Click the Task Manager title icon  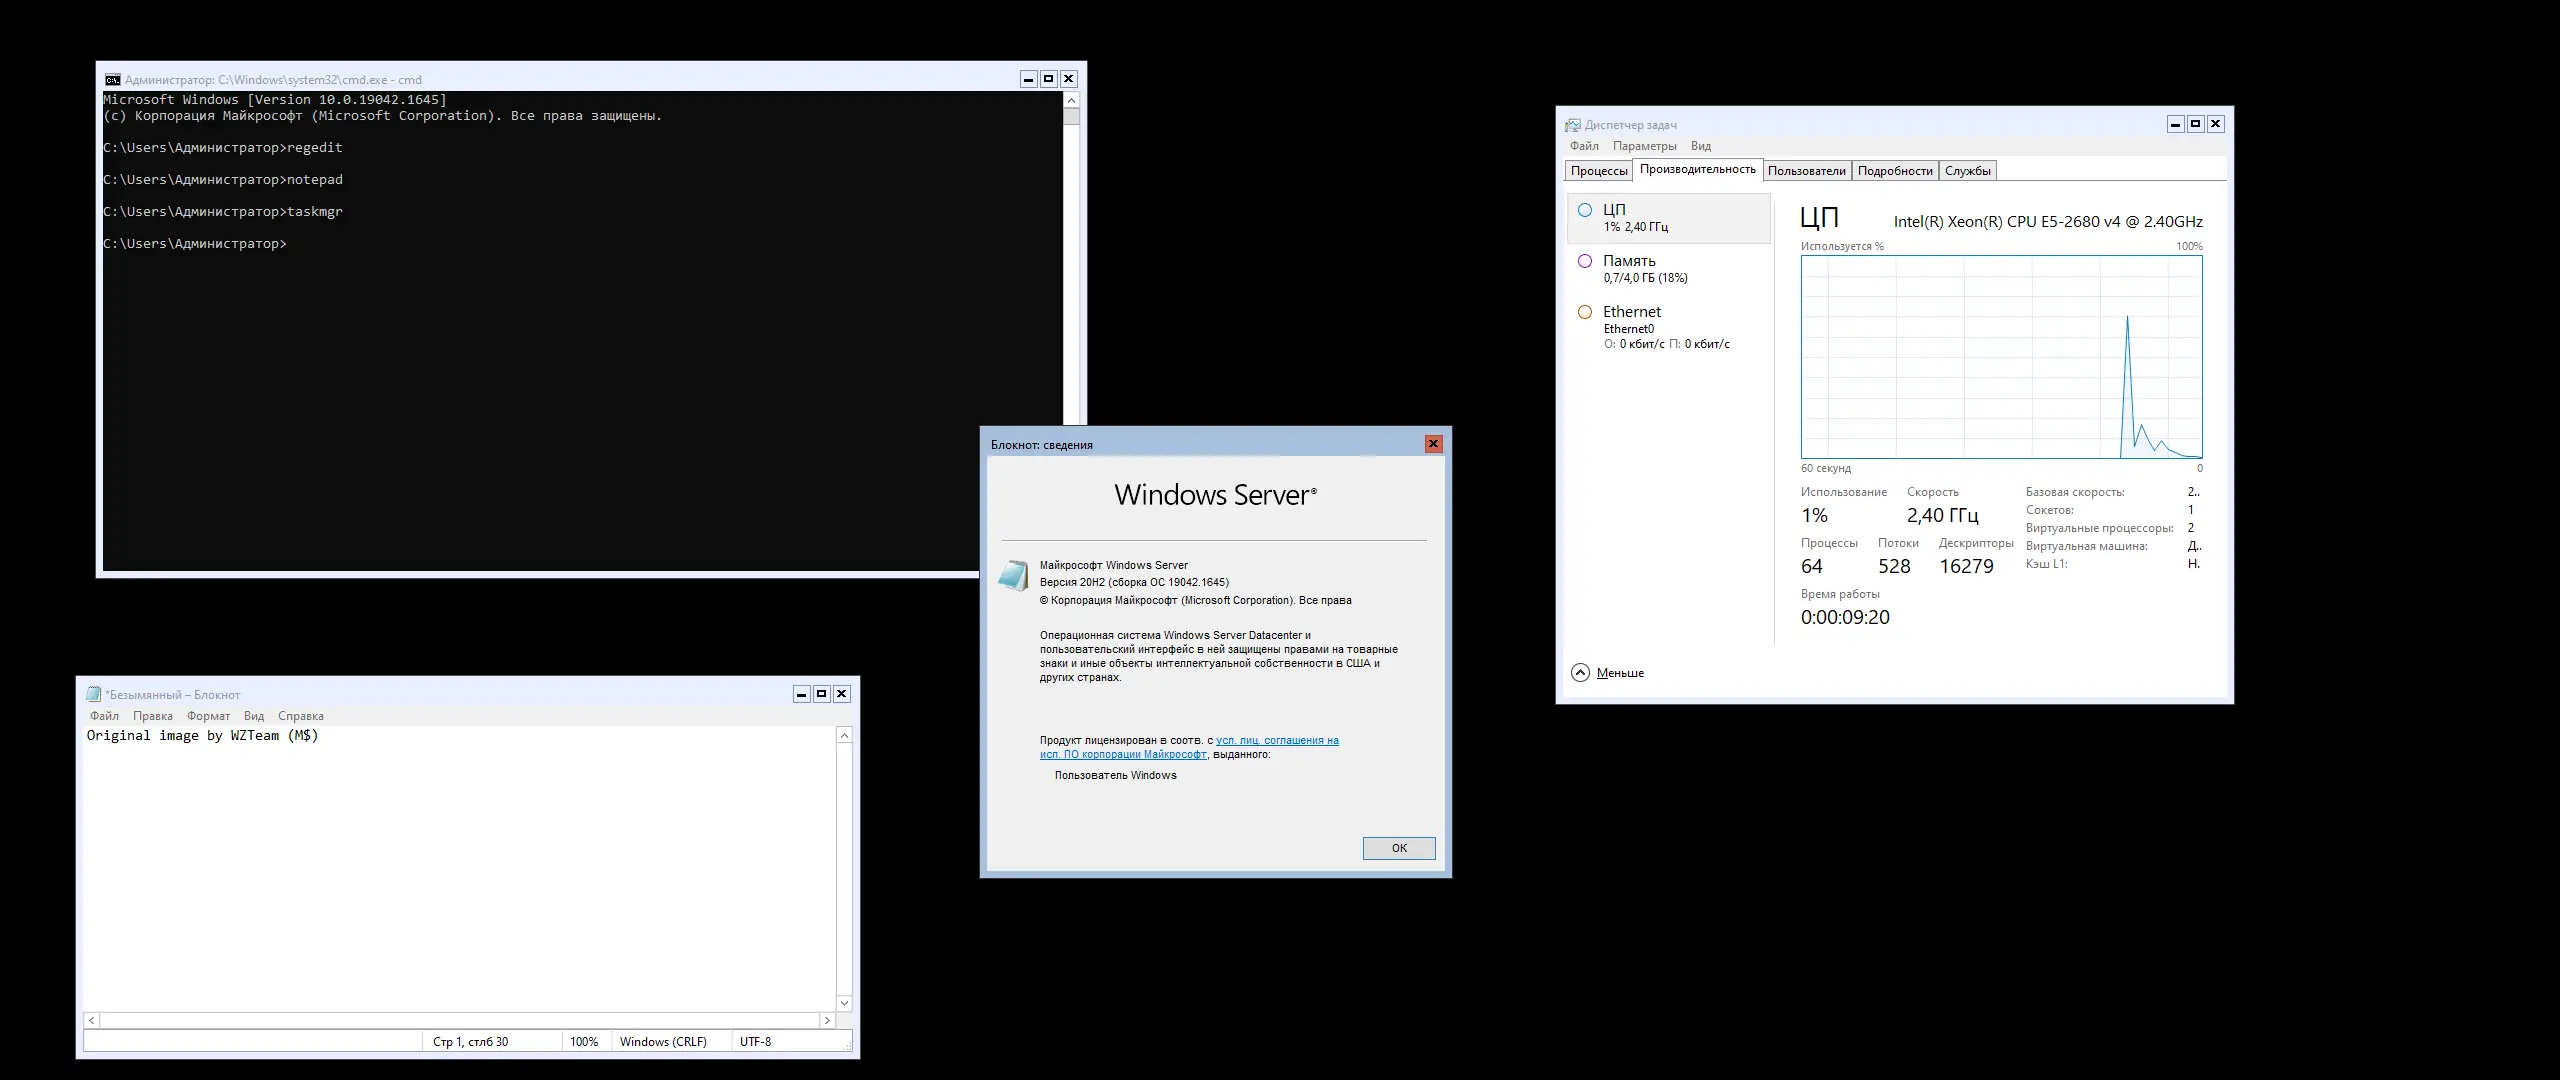click(1573, 125)
